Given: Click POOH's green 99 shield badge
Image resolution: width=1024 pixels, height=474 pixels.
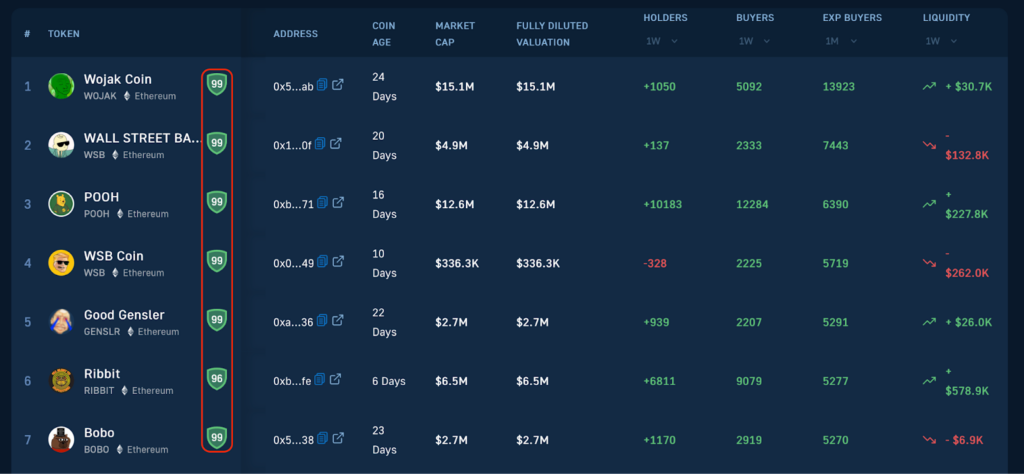Looking at the screenshot, I should pyautogui.click(x=216, y=202).
